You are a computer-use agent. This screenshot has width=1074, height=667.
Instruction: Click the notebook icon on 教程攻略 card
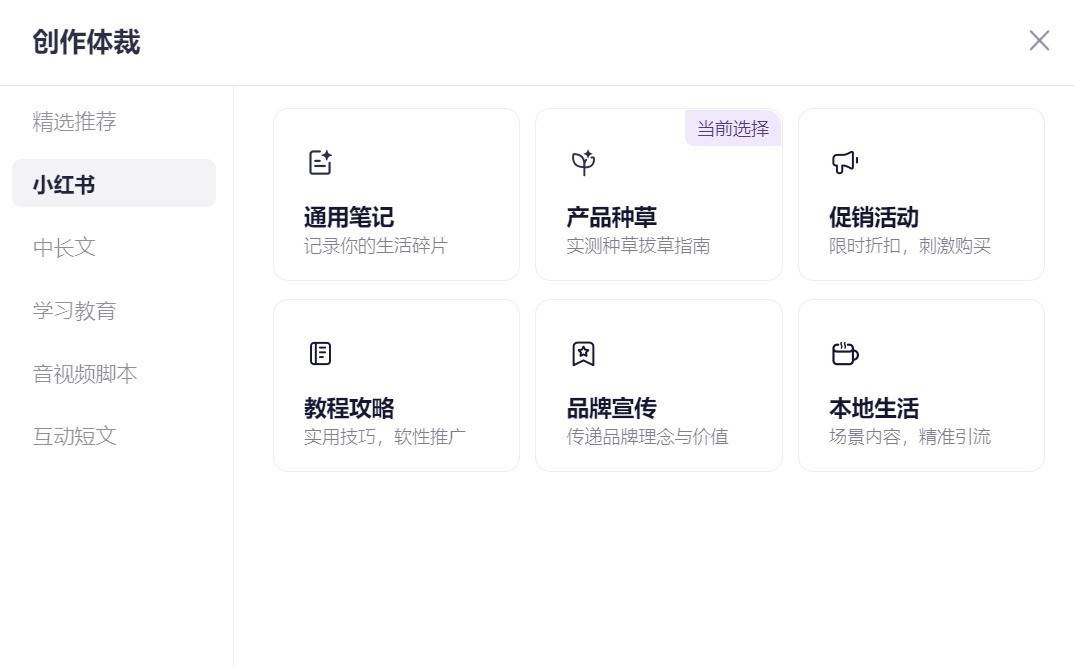coord(320,353)
